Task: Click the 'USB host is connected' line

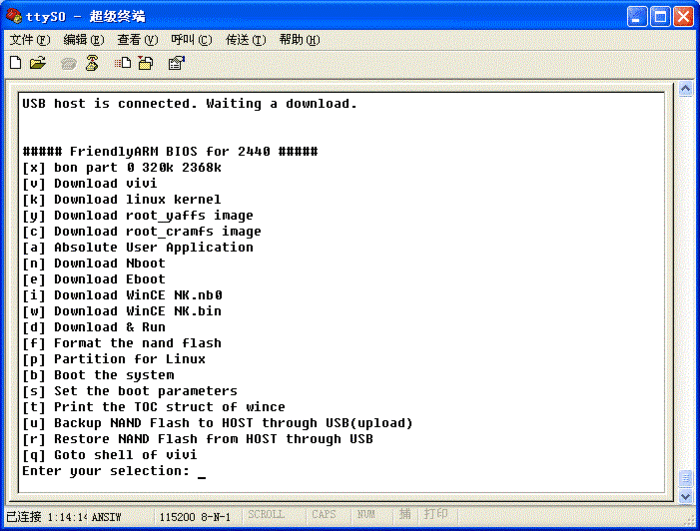Action: [x=190, y=104]
